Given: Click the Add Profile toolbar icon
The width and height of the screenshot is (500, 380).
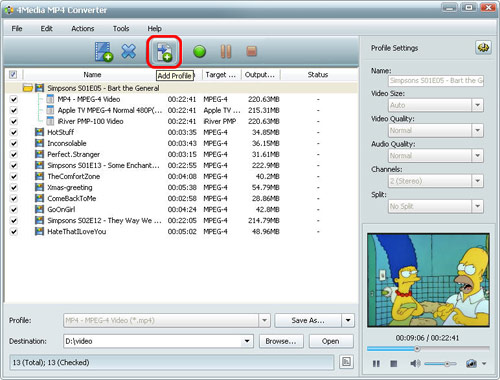Looking at the screenshot, I should click(x=164, y=52).
